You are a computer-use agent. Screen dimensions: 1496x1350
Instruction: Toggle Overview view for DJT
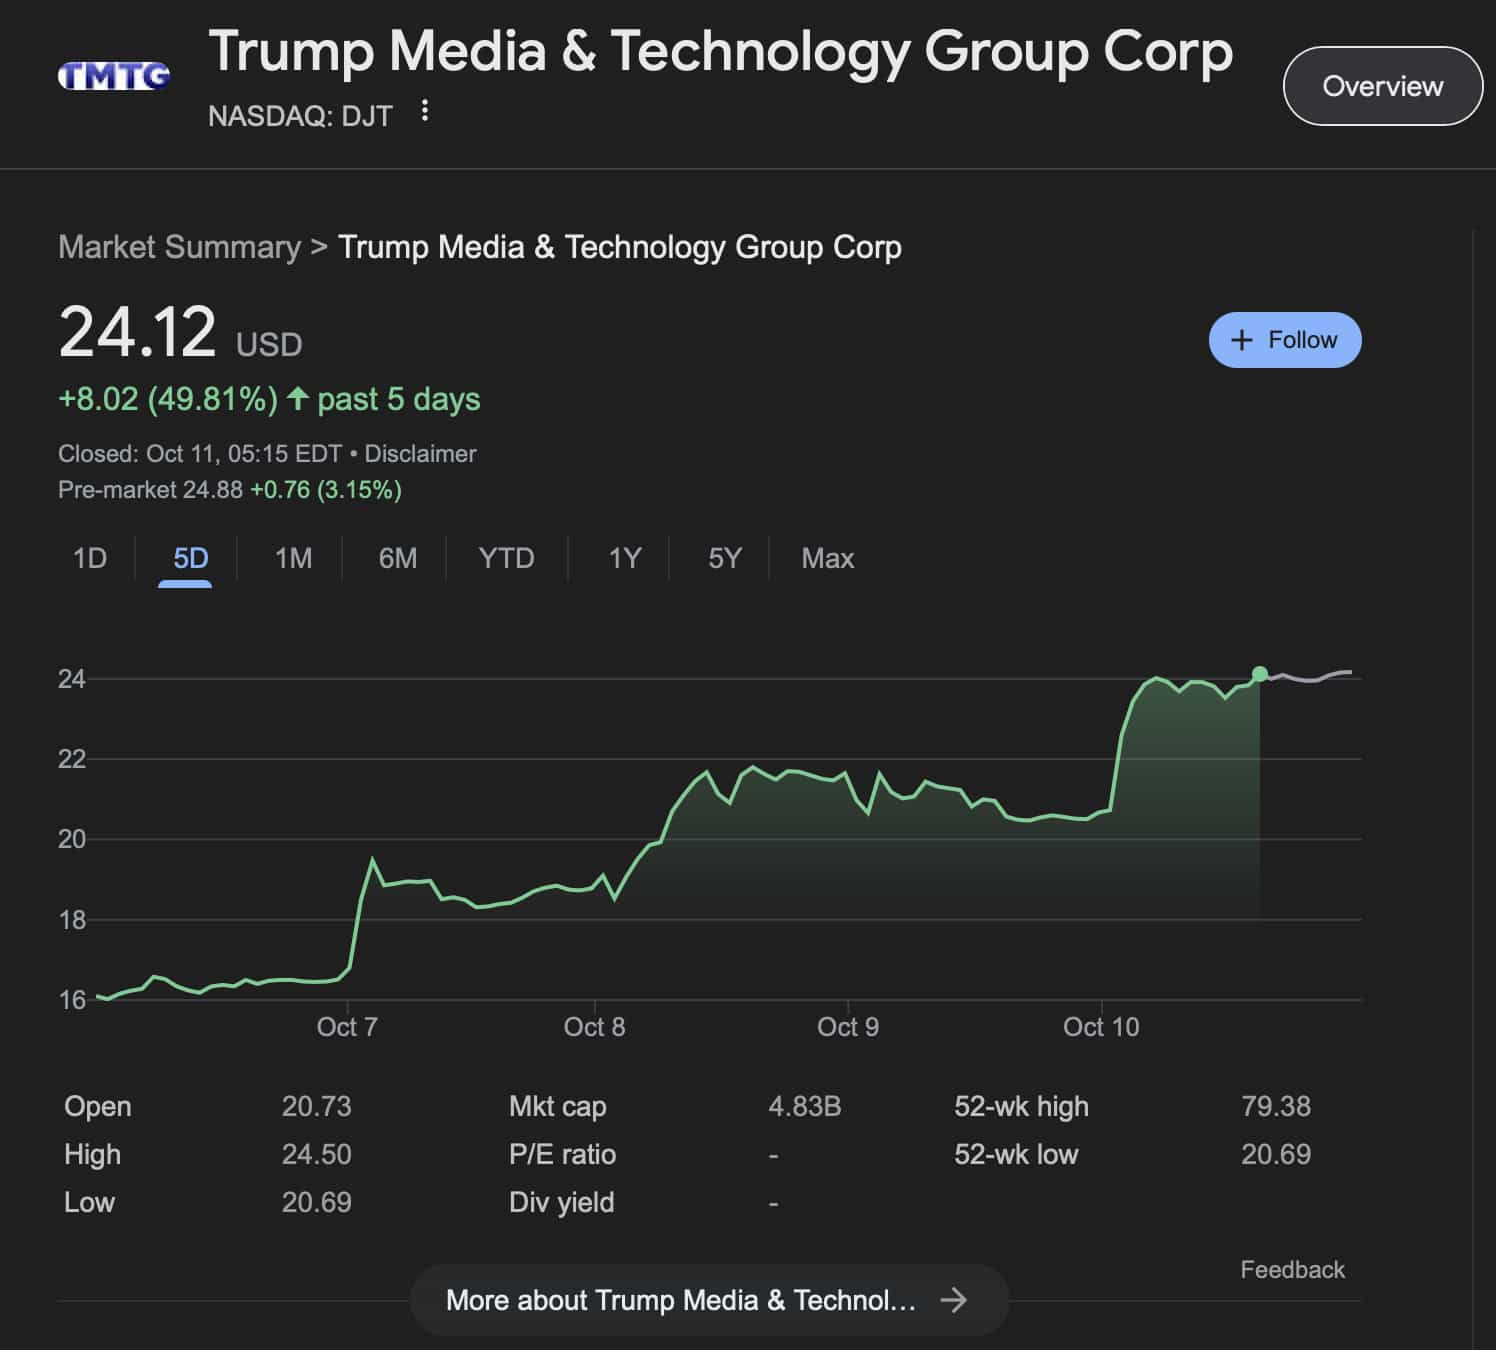tap(1382, 86)
